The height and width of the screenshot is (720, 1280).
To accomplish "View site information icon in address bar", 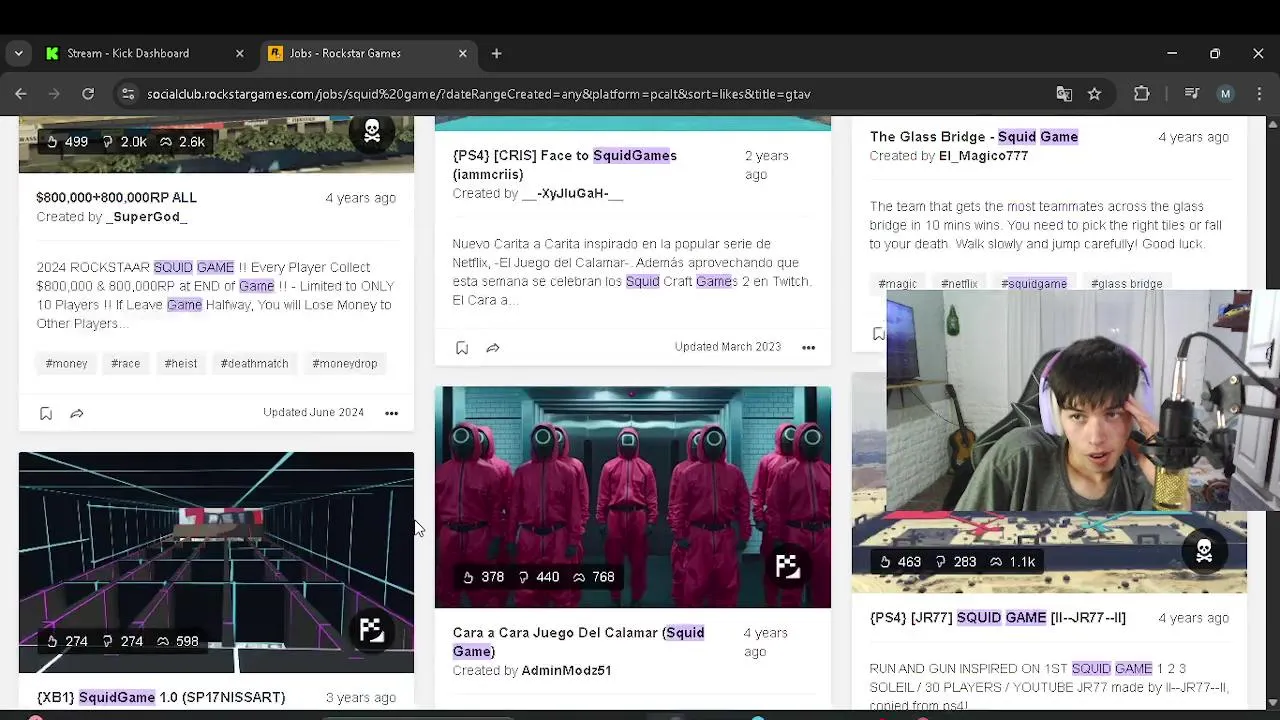I will pyautogui.click(x=127, y=94).
